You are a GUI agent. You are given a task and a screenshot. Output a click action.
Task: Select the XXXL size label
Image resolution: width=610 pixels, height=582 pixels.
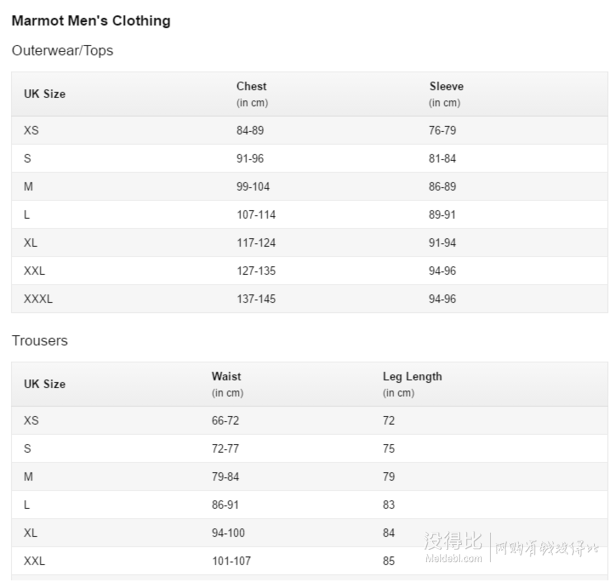tap(38, 299)
